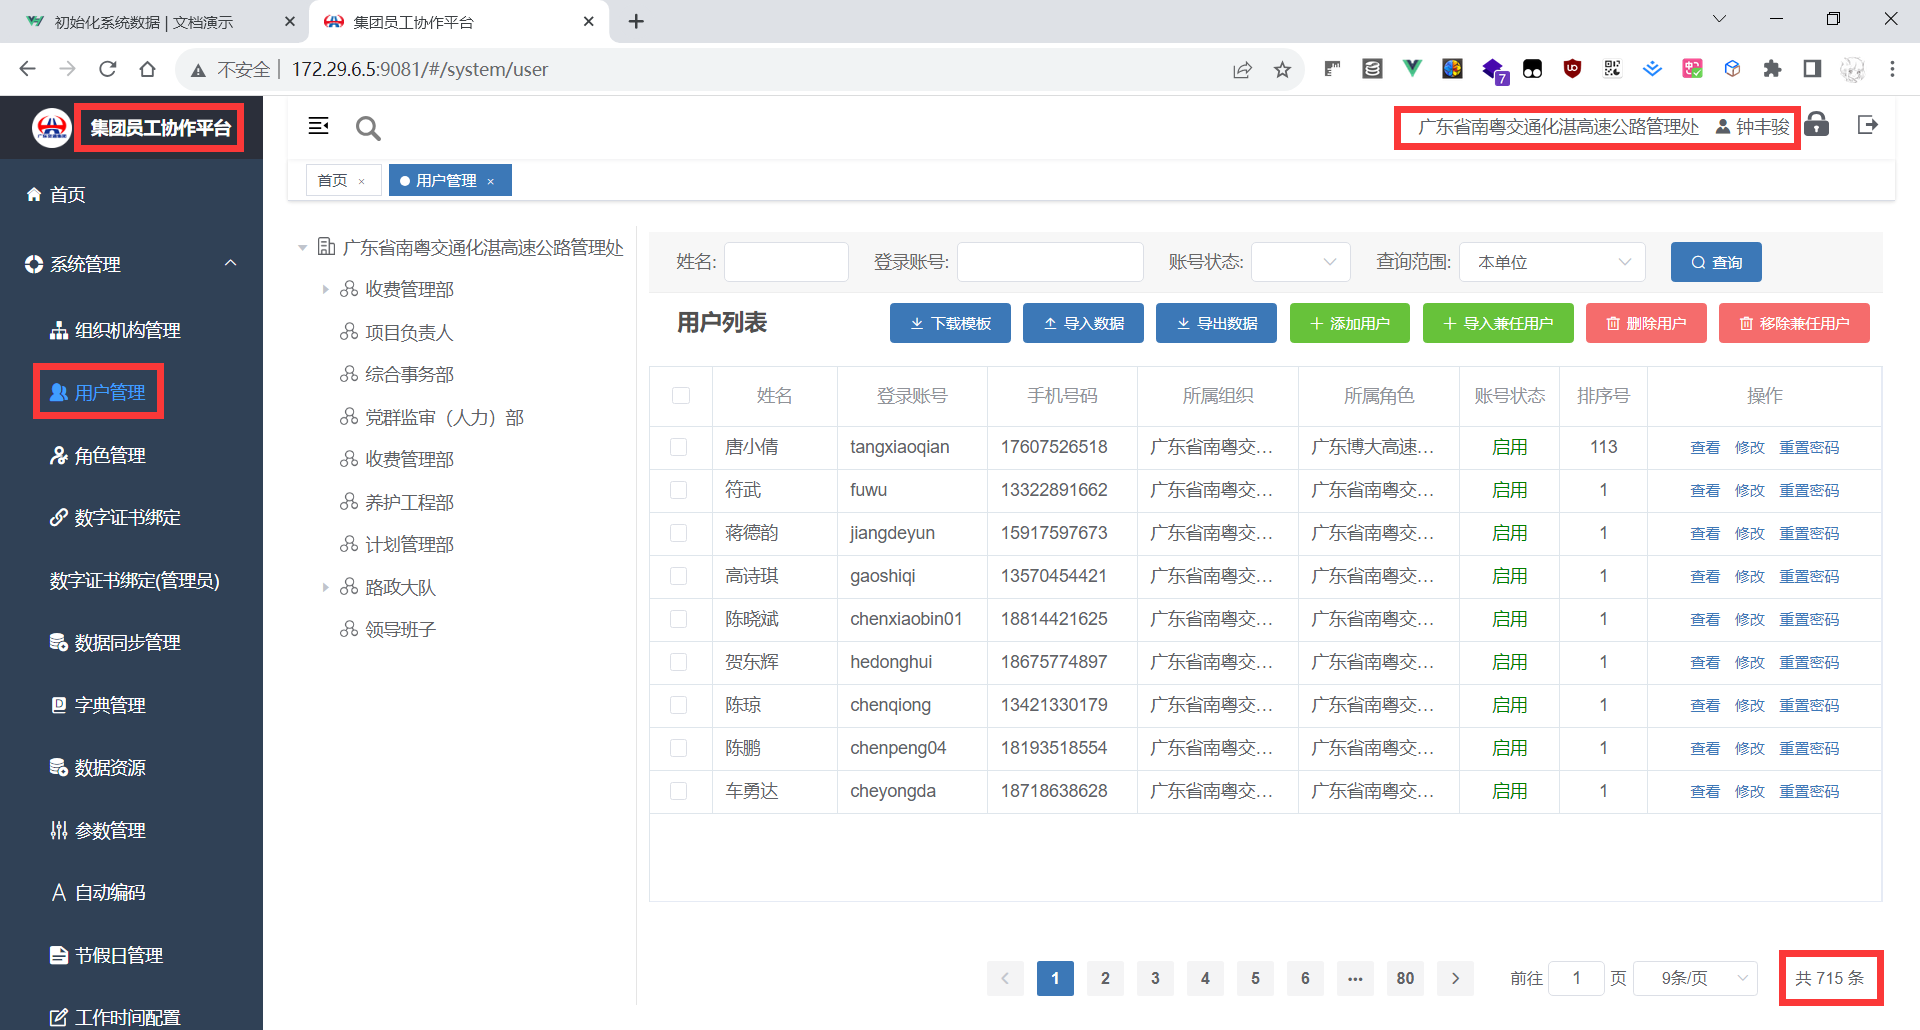
Task: Expand the 路政大队 tree node
Action: pyautogui.click(x=325, y=587)
